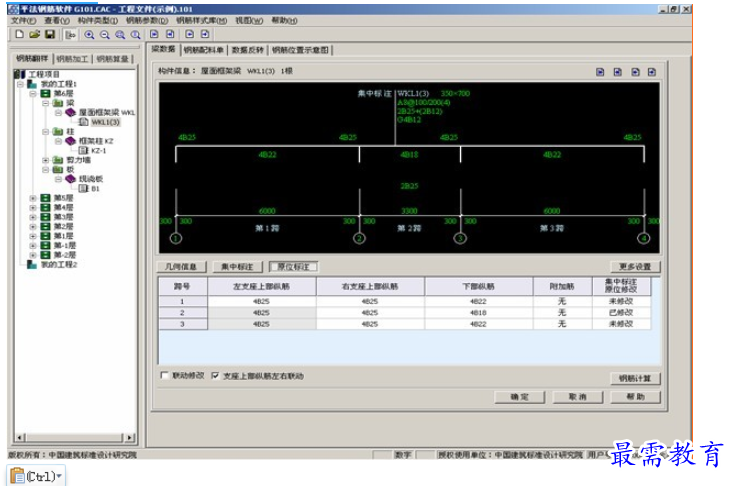Click the 工程项目 root tree icon

point(20,74)
